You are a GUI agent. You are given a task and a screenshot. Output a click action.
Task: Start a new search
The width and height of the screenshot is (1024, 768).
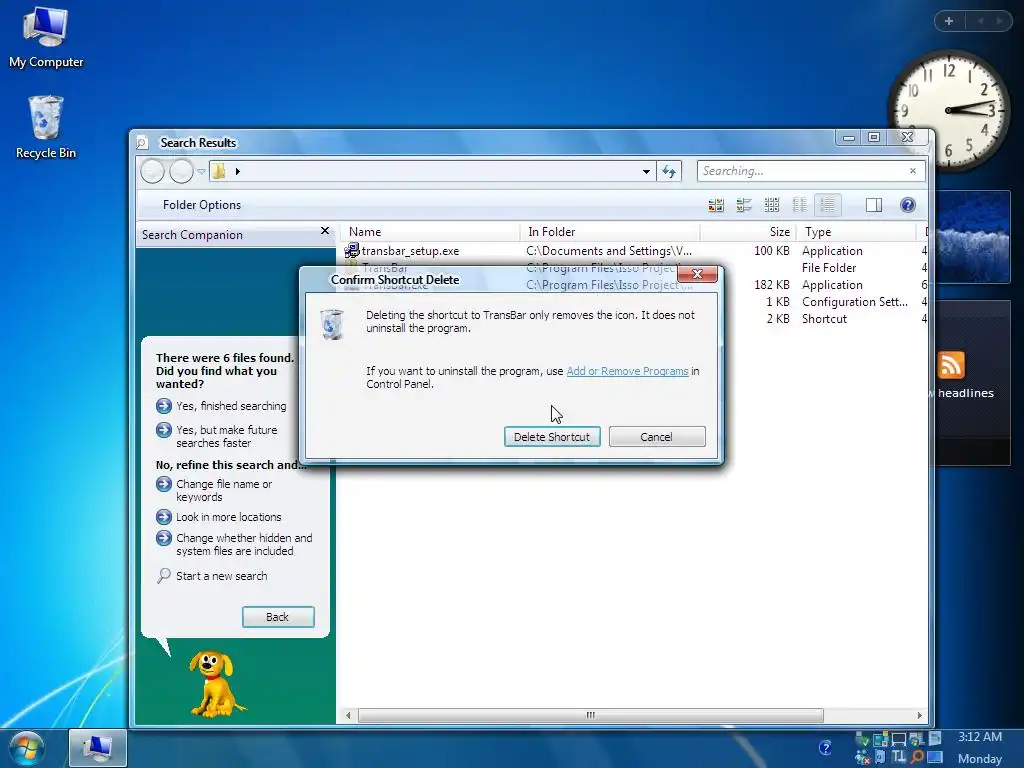pyautogui.click(x=221, y=576)
